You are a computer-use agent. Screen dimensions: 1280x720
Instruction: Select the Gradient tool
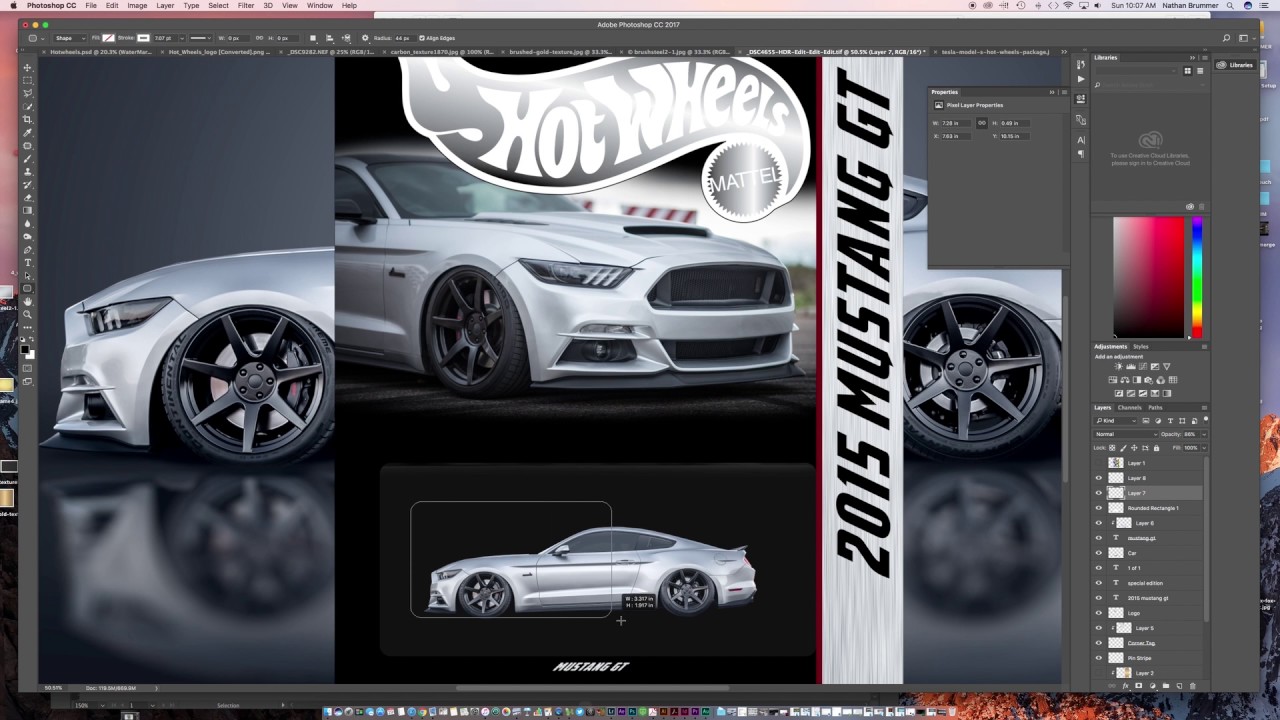click(x=27, y=210)
